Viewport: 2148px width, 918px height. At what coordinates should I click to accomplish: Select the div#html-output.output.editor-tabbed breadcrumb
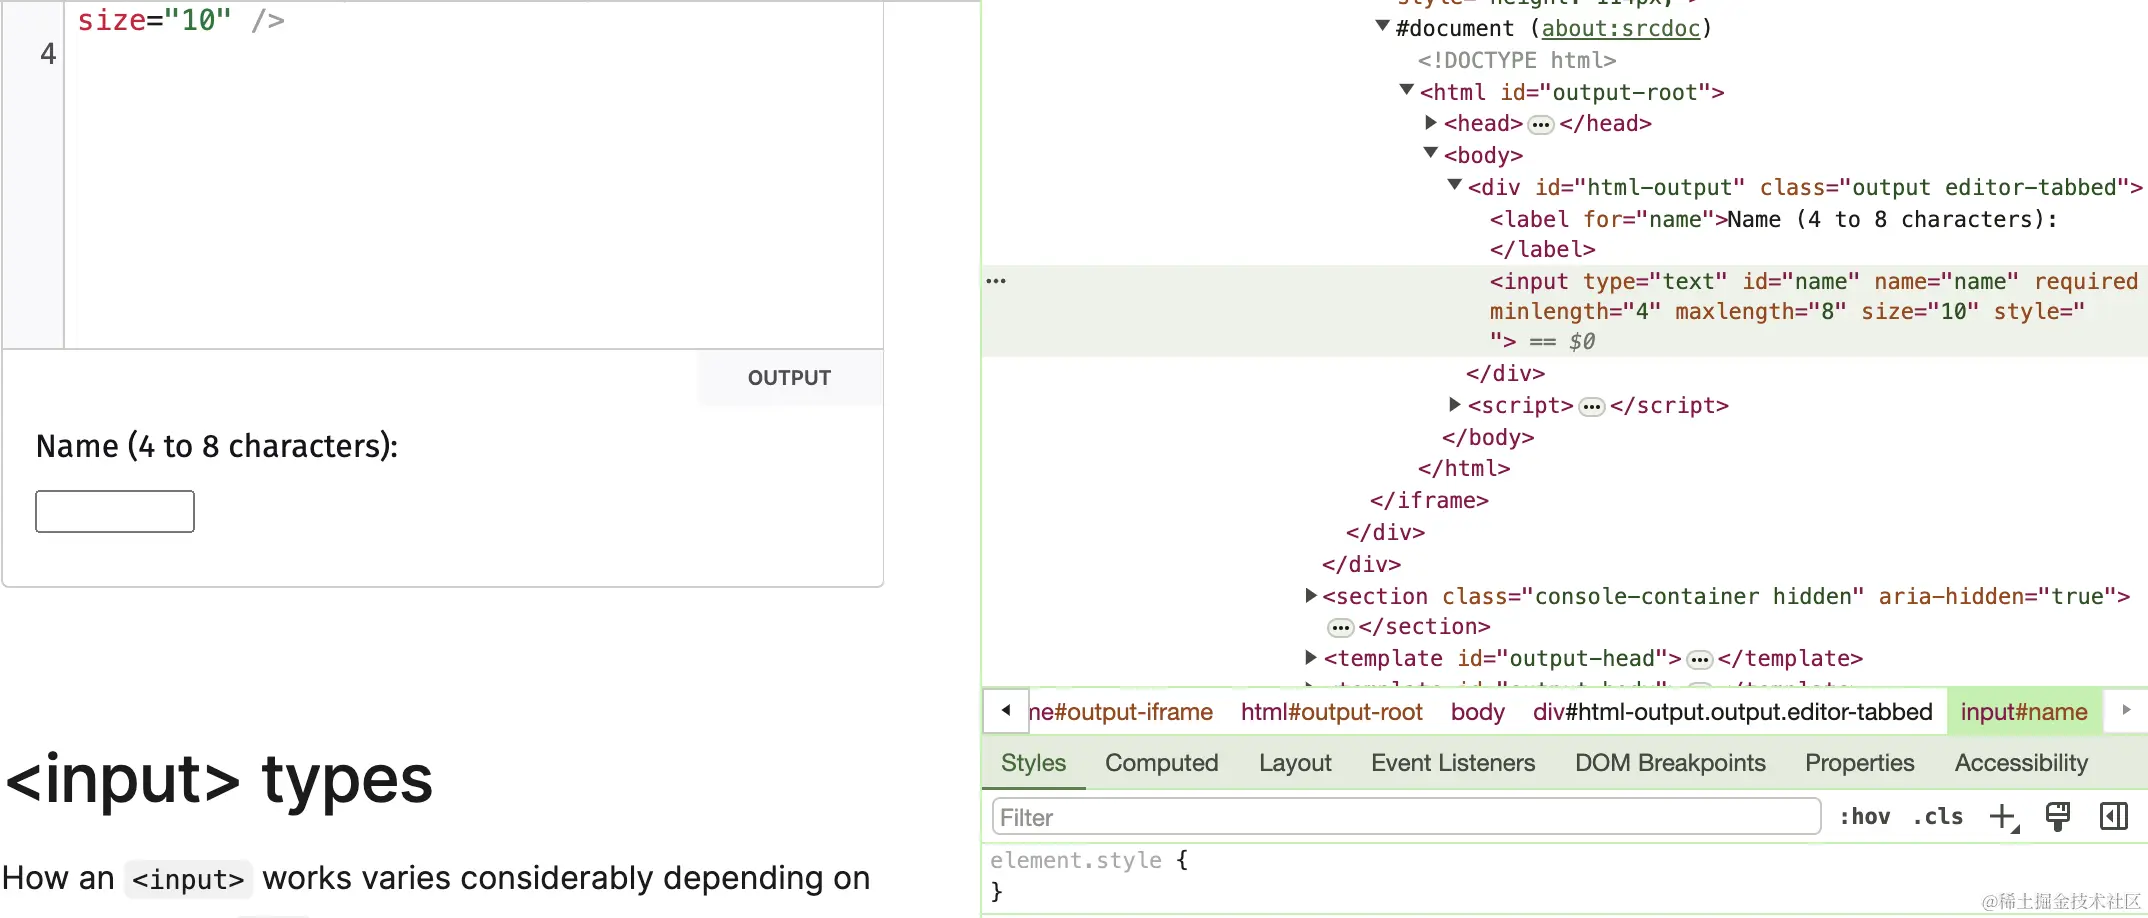coord(1732,712)
